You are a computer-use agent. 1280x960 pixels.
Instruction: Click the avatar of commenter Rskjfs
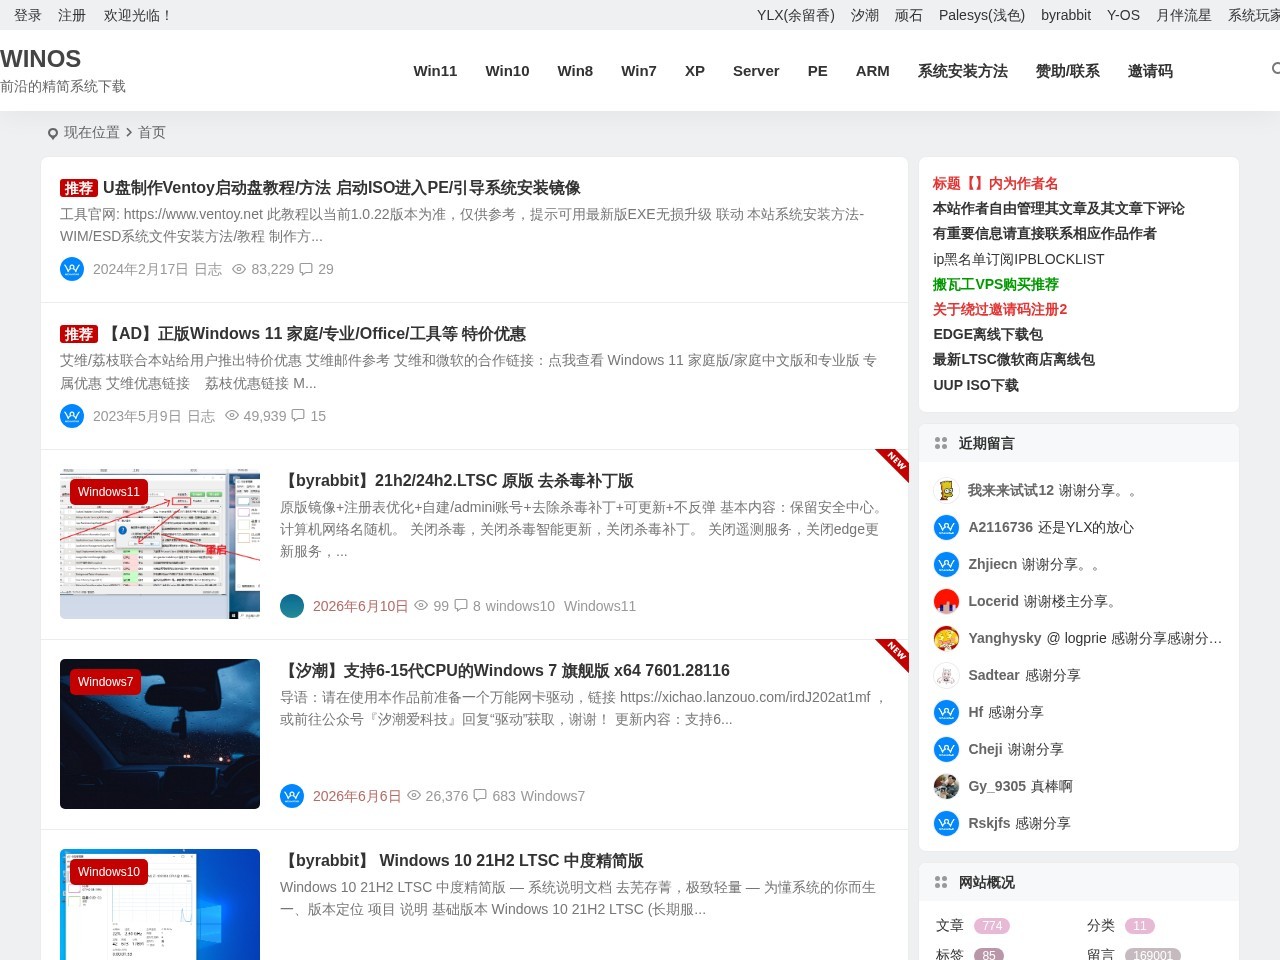point(946,823)
